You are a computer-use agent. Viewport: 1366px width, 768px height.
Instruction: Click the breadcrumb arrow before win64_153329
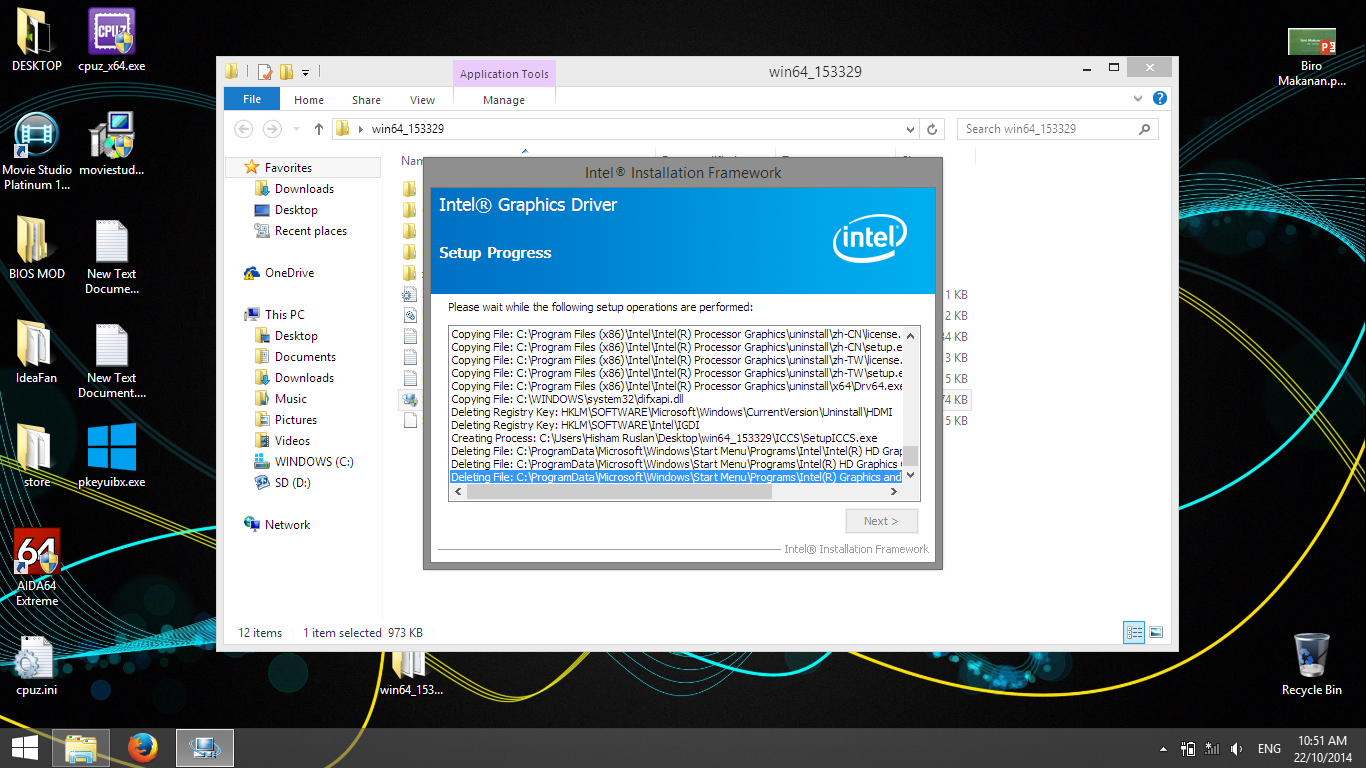(x=361, y=129)
